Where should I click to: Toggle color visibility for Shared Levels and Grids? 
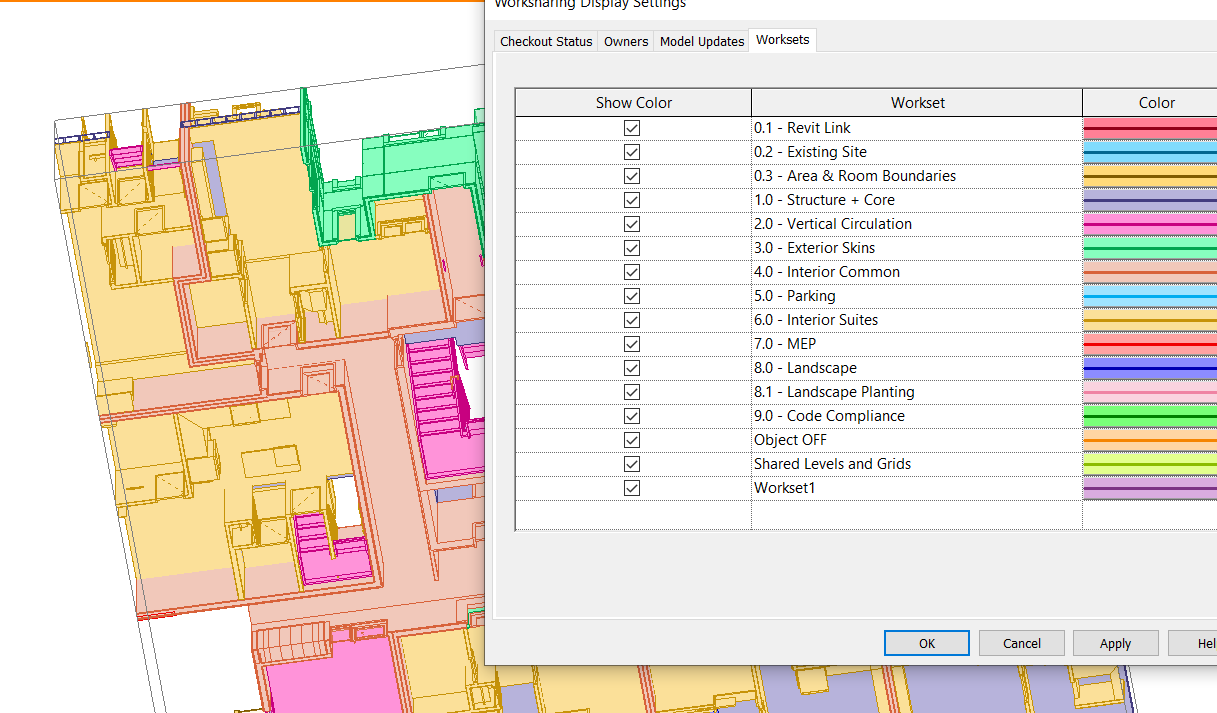pyautogui.click(x=631, y=463)
